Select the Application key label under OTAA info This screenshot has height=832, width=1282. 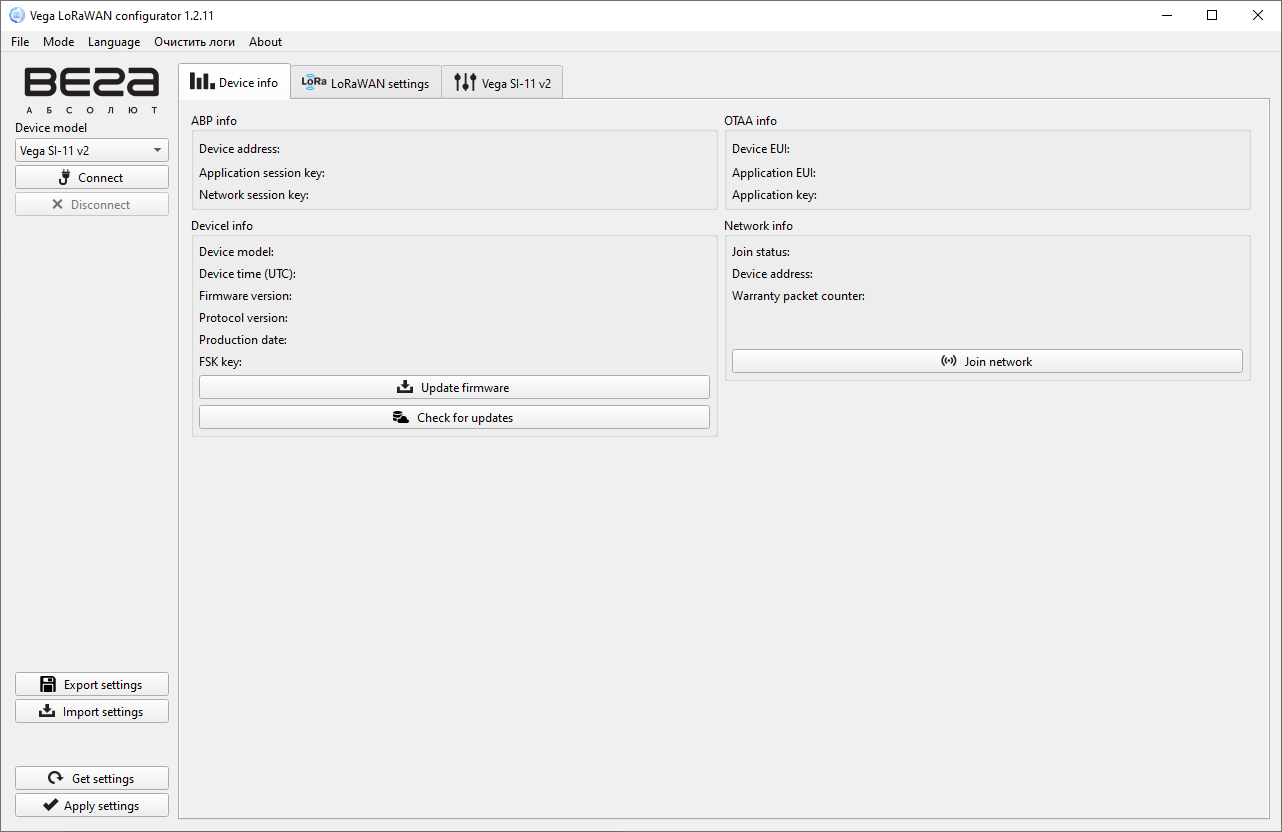[x=774, y=195]
